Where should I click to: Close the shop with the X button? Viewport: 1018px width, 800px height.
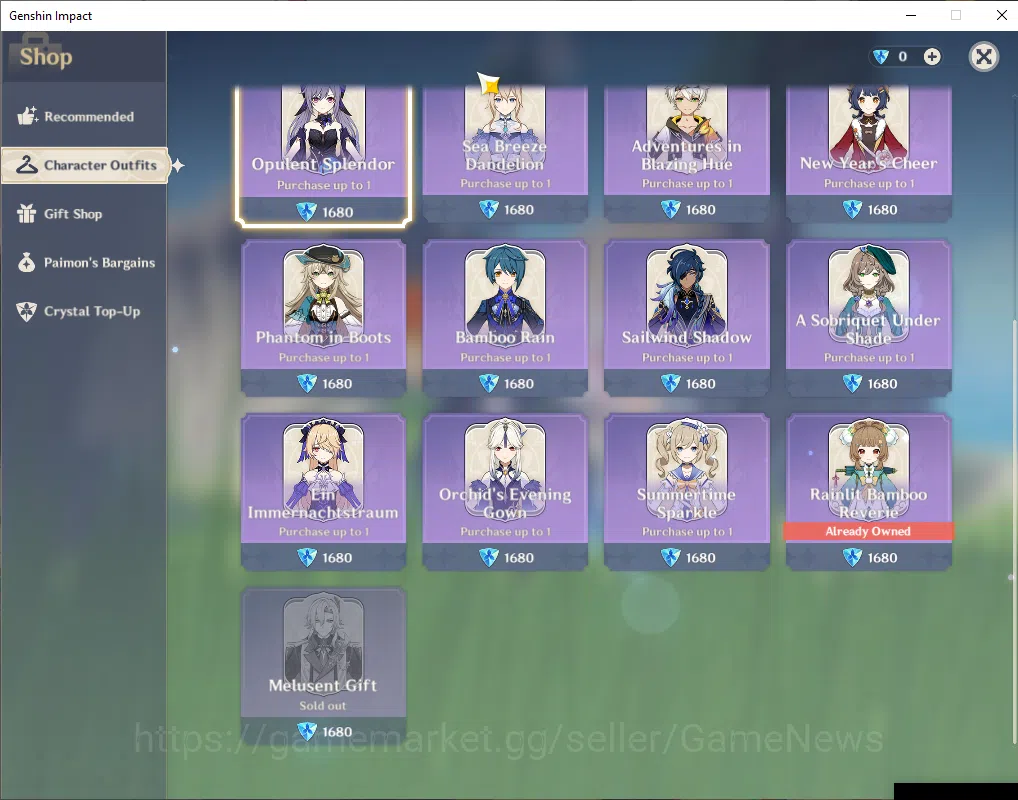[984, 56]
